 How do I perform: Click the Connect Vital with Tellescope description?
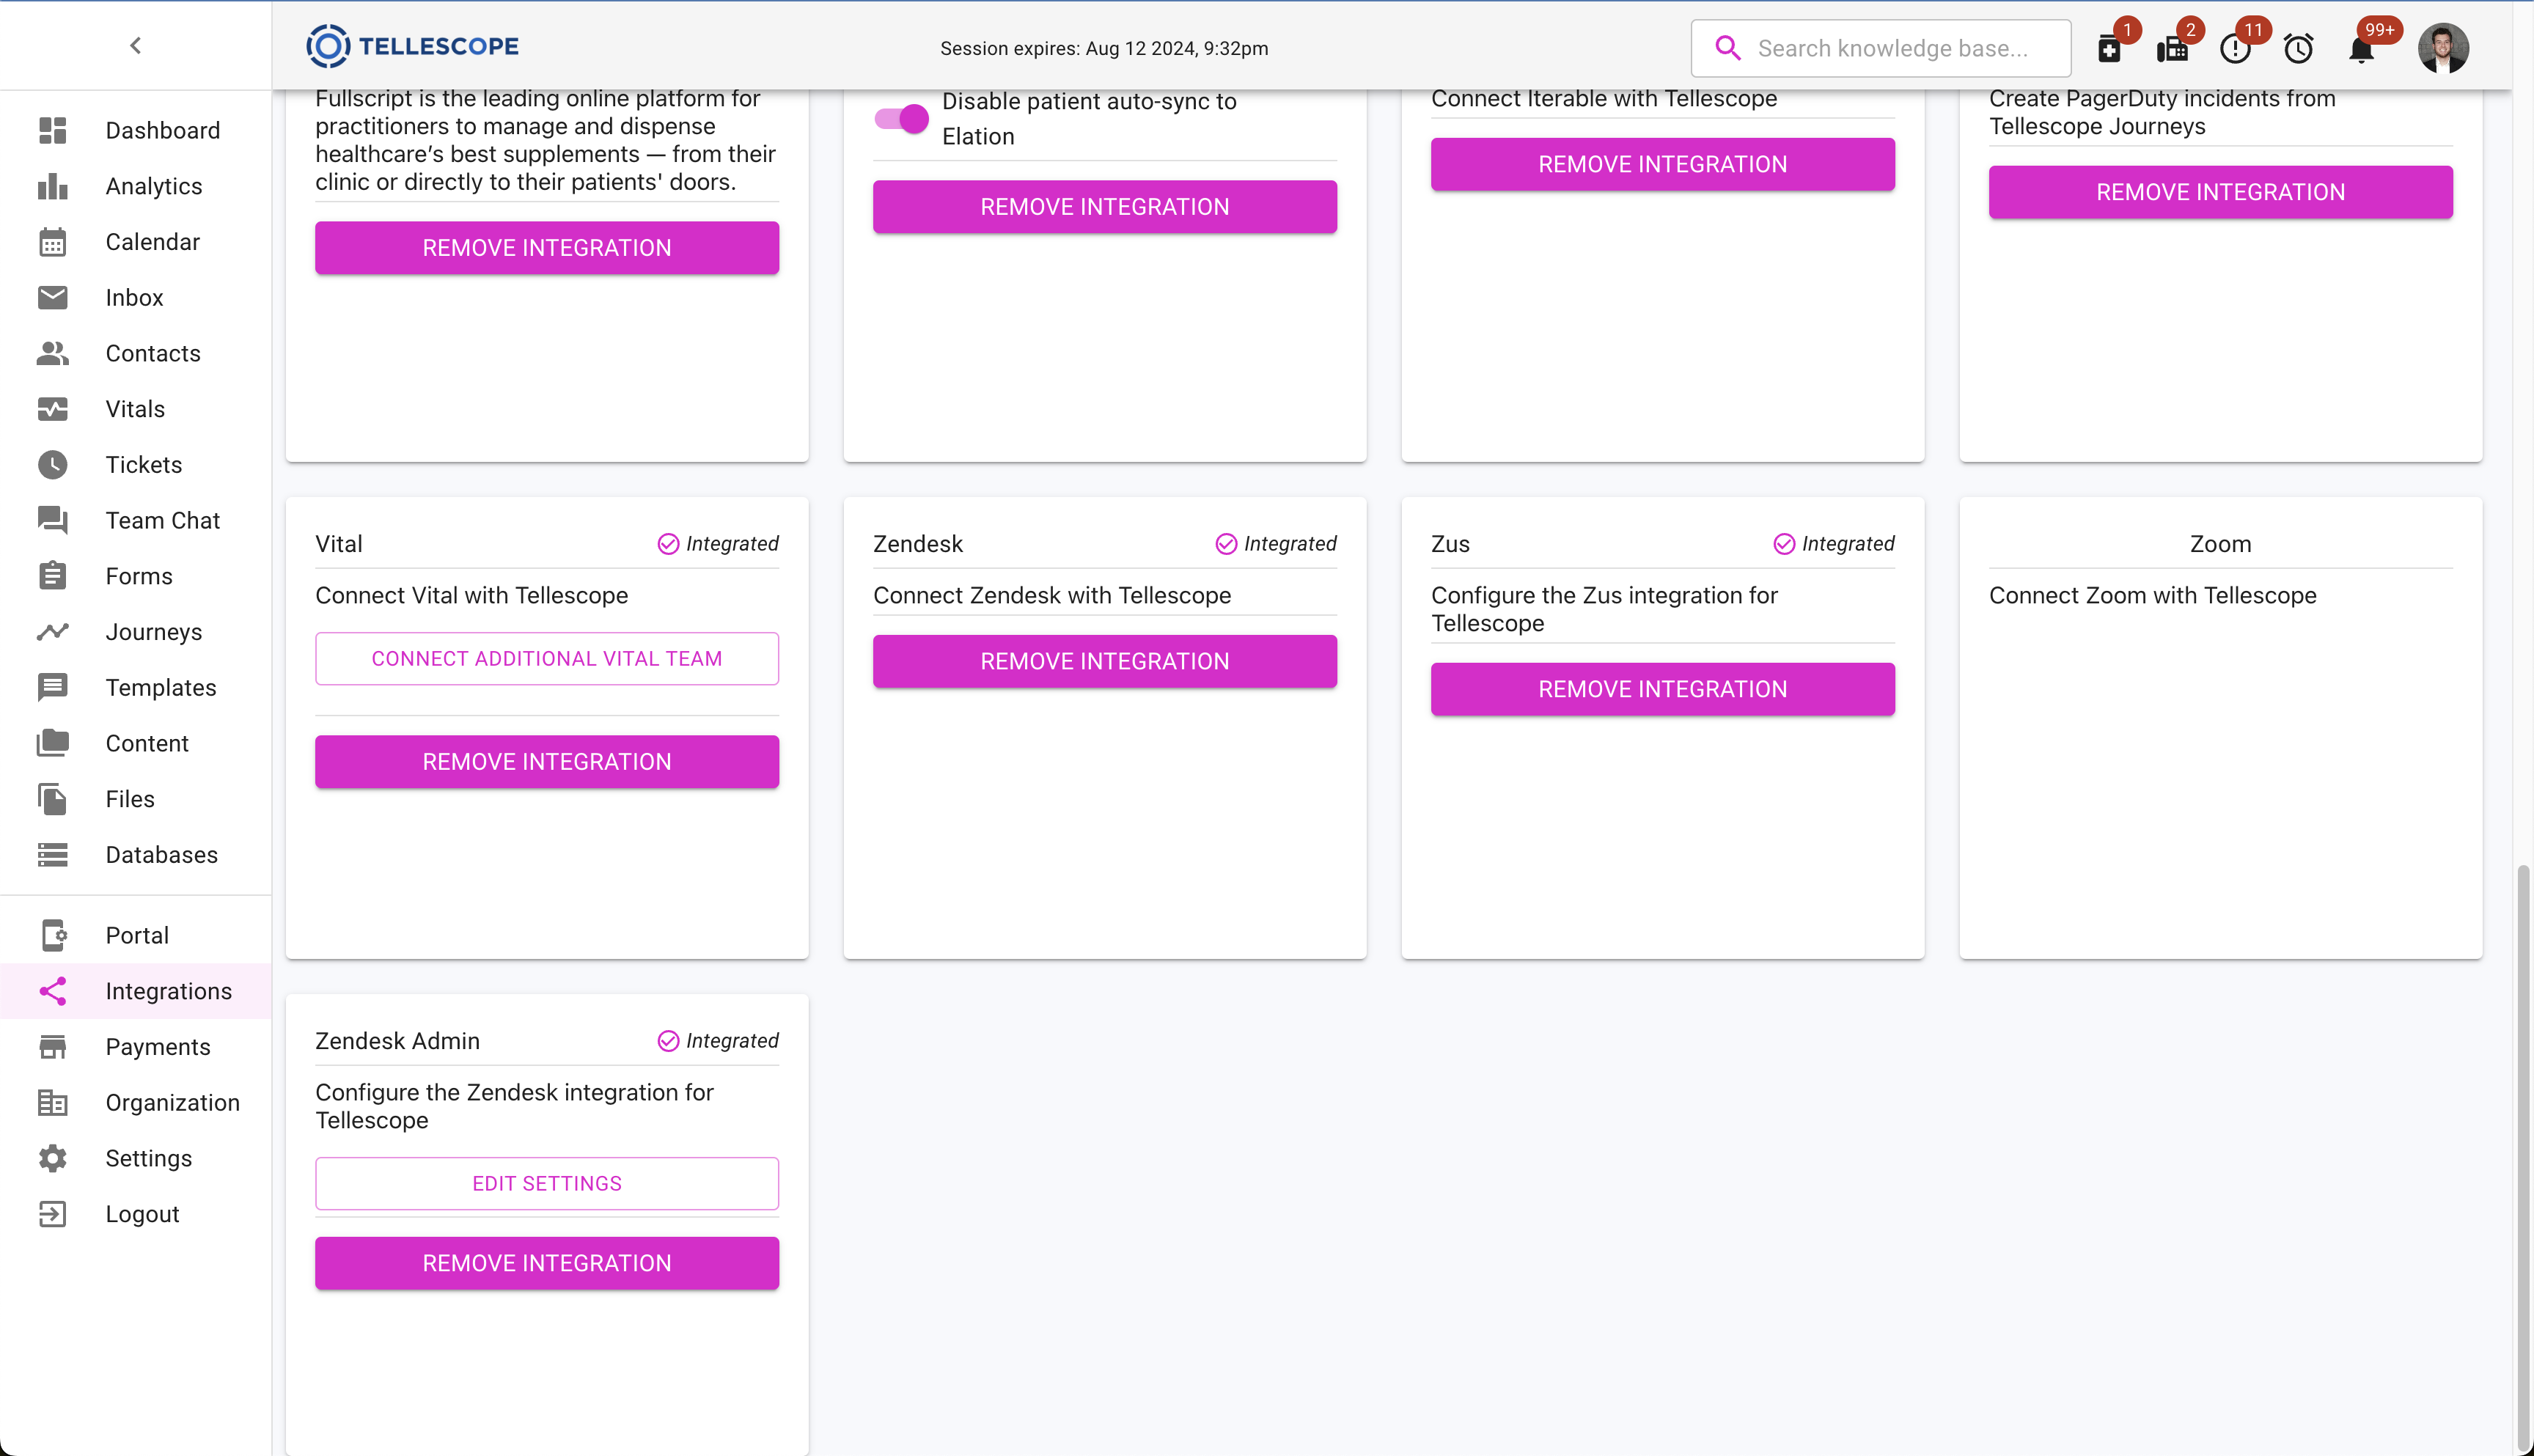click(x=472, y=595)
